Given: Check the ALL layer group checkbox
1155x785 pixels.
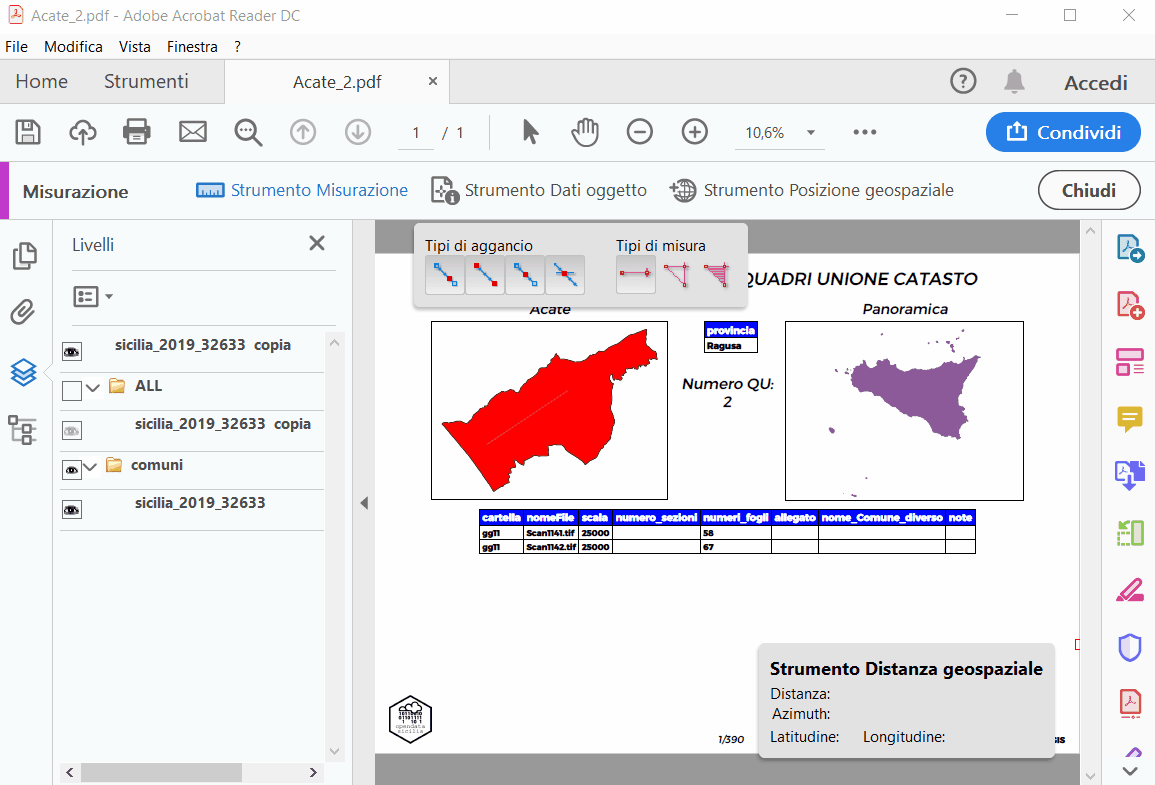Looking at the screenshot, I should [x=72, y=390].
